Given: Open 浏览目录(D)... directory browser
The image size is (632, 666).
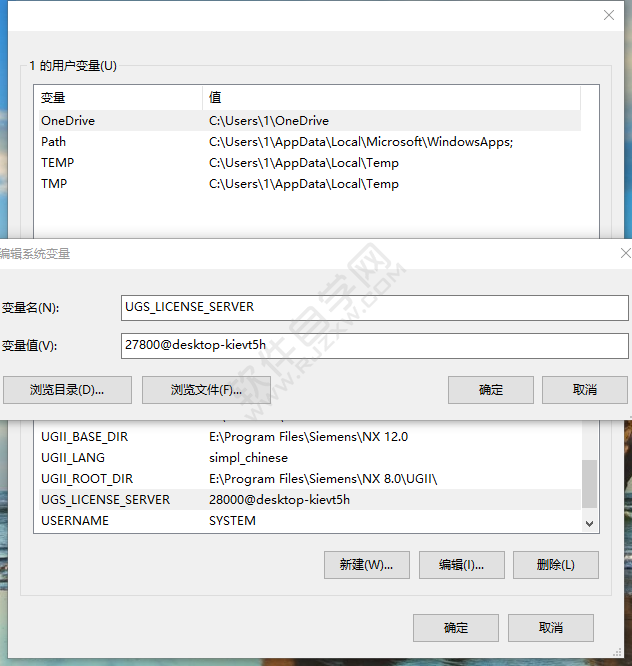Looking at the screenshot, I should coord(67,390).
